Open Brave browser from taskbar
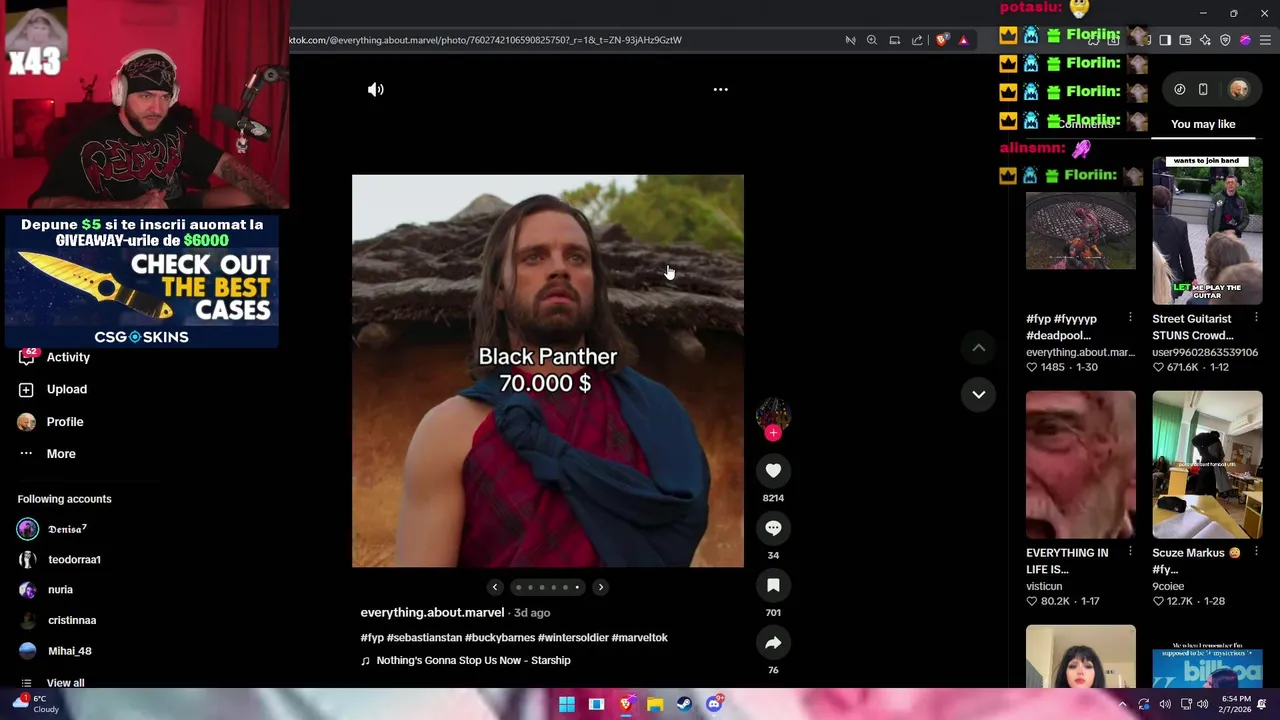 pyautogui.click(x=626, y=704)
